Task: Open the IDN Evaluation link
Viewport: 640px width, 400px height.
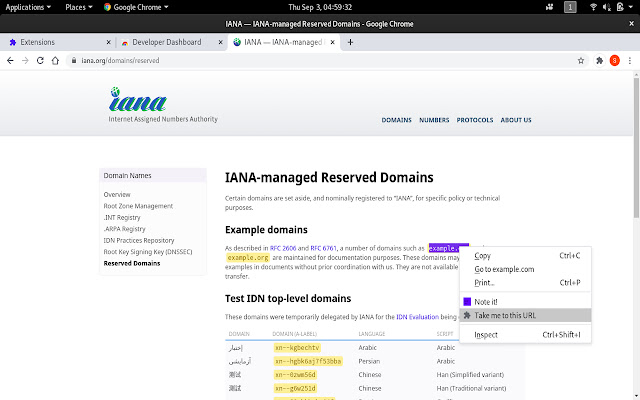Action: [418, 317]
